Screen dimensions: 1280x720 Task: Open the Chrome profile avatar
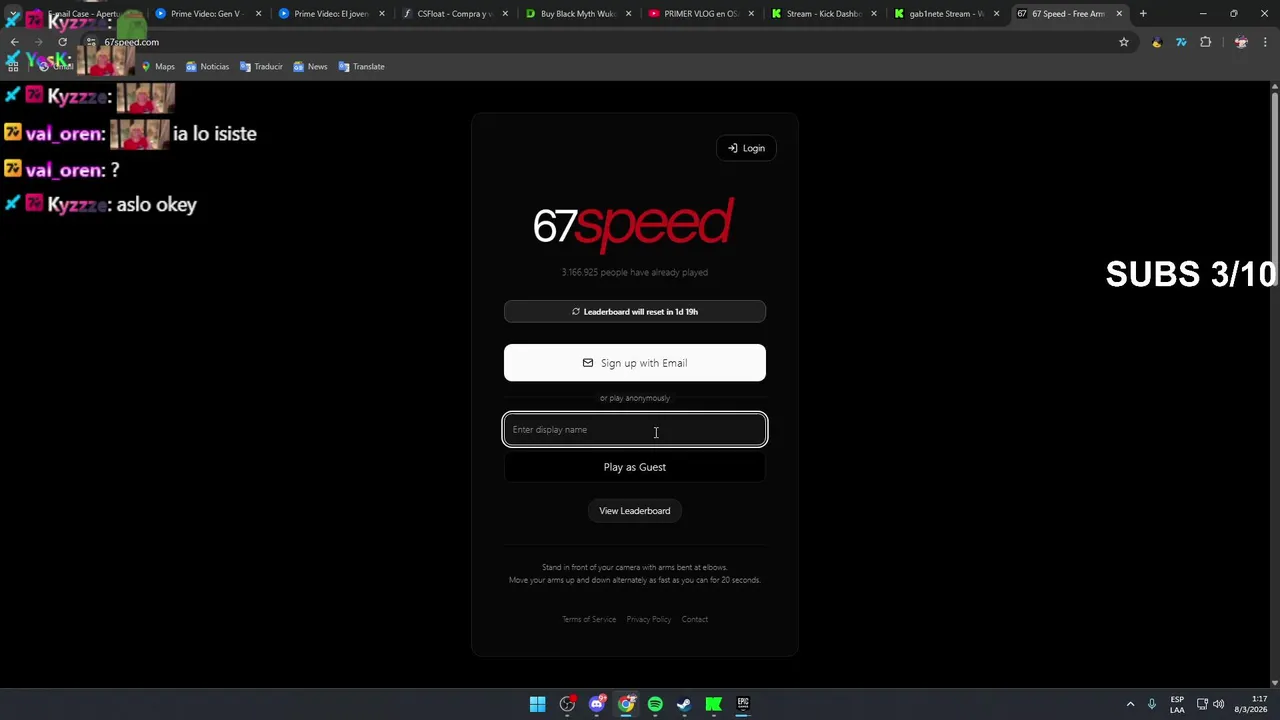point(1241,42)
